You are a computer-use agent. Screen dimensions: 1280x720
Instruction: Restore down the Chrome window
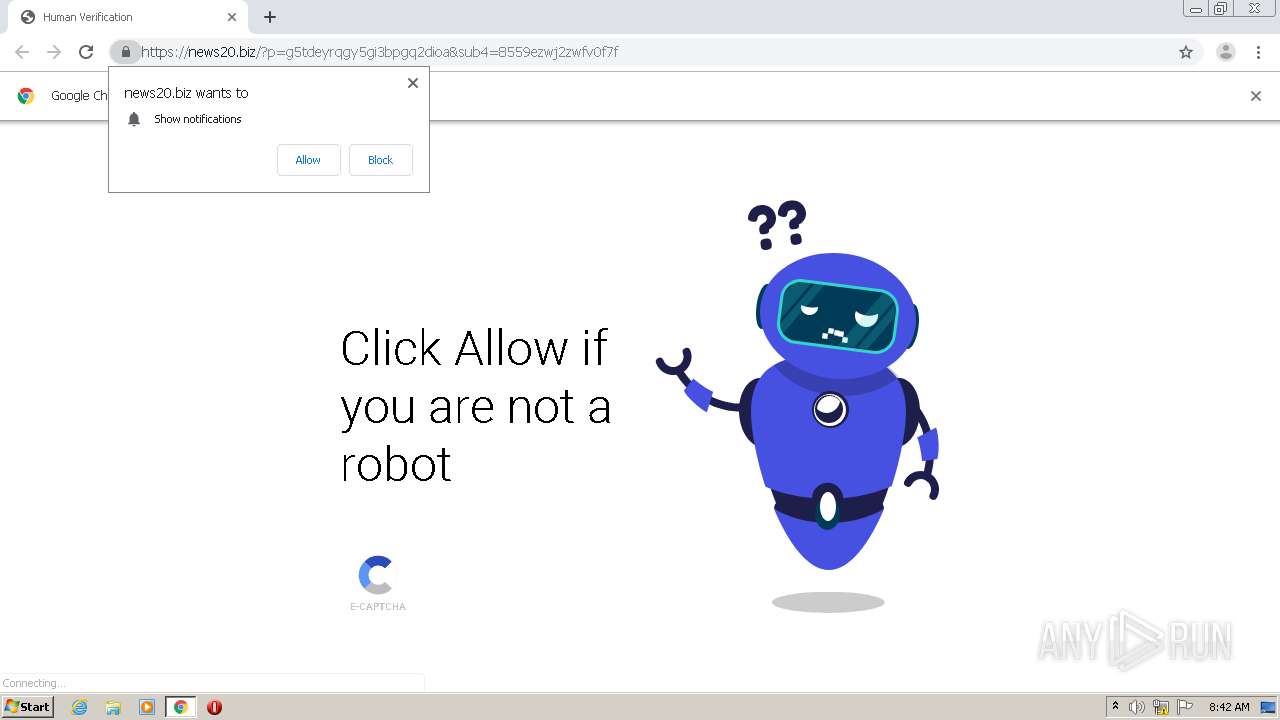1221,9
